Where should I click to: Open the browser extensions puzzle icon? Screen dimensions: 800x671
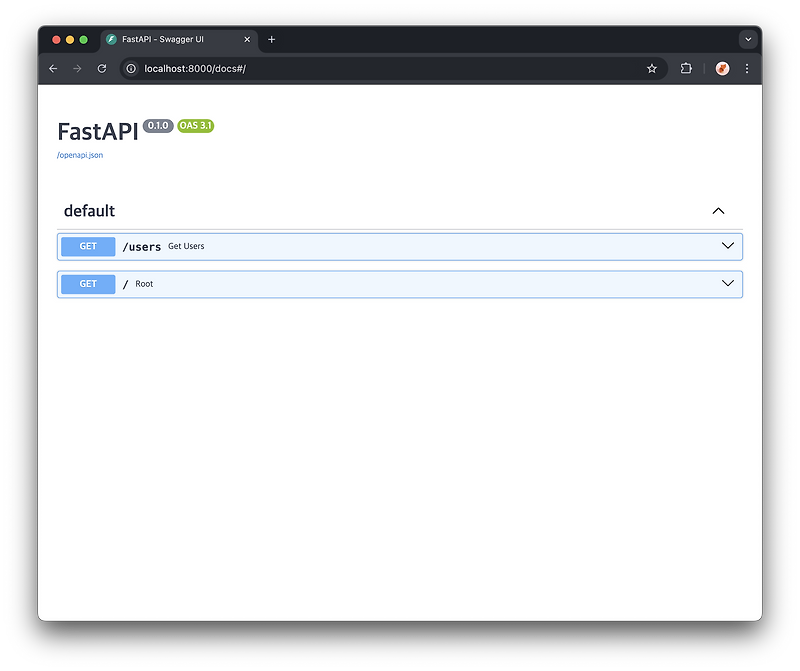[686, 69]
